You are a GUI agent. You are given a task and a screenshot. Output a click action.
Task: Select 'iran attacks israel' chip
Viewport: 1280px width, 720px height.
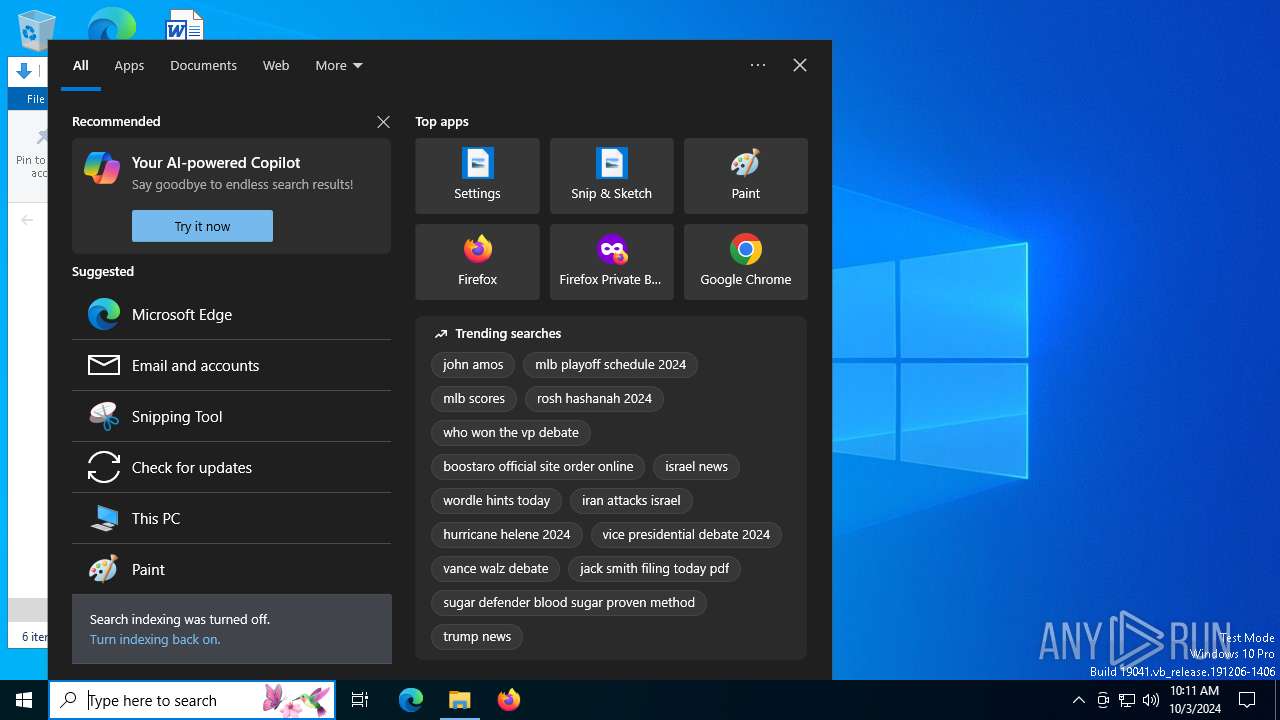point(631,501)
